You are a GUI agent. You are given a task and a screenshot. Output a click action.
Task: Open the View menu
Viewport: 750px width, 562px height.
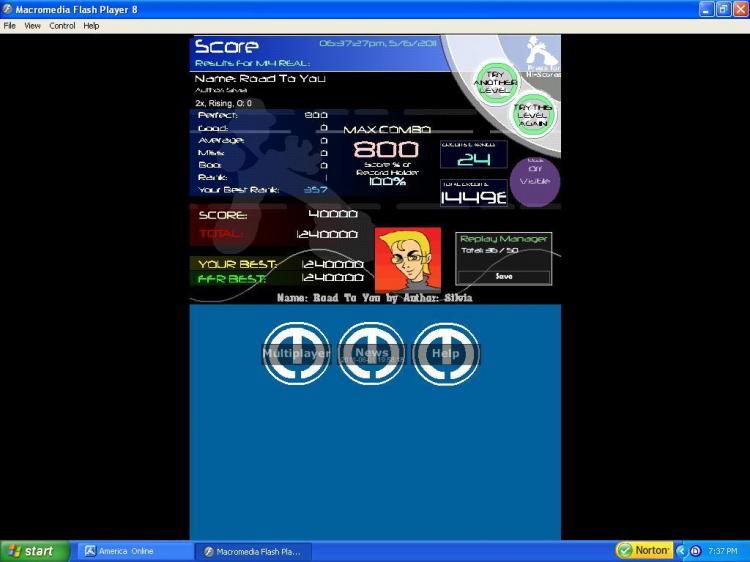click(x=33, y=26)
